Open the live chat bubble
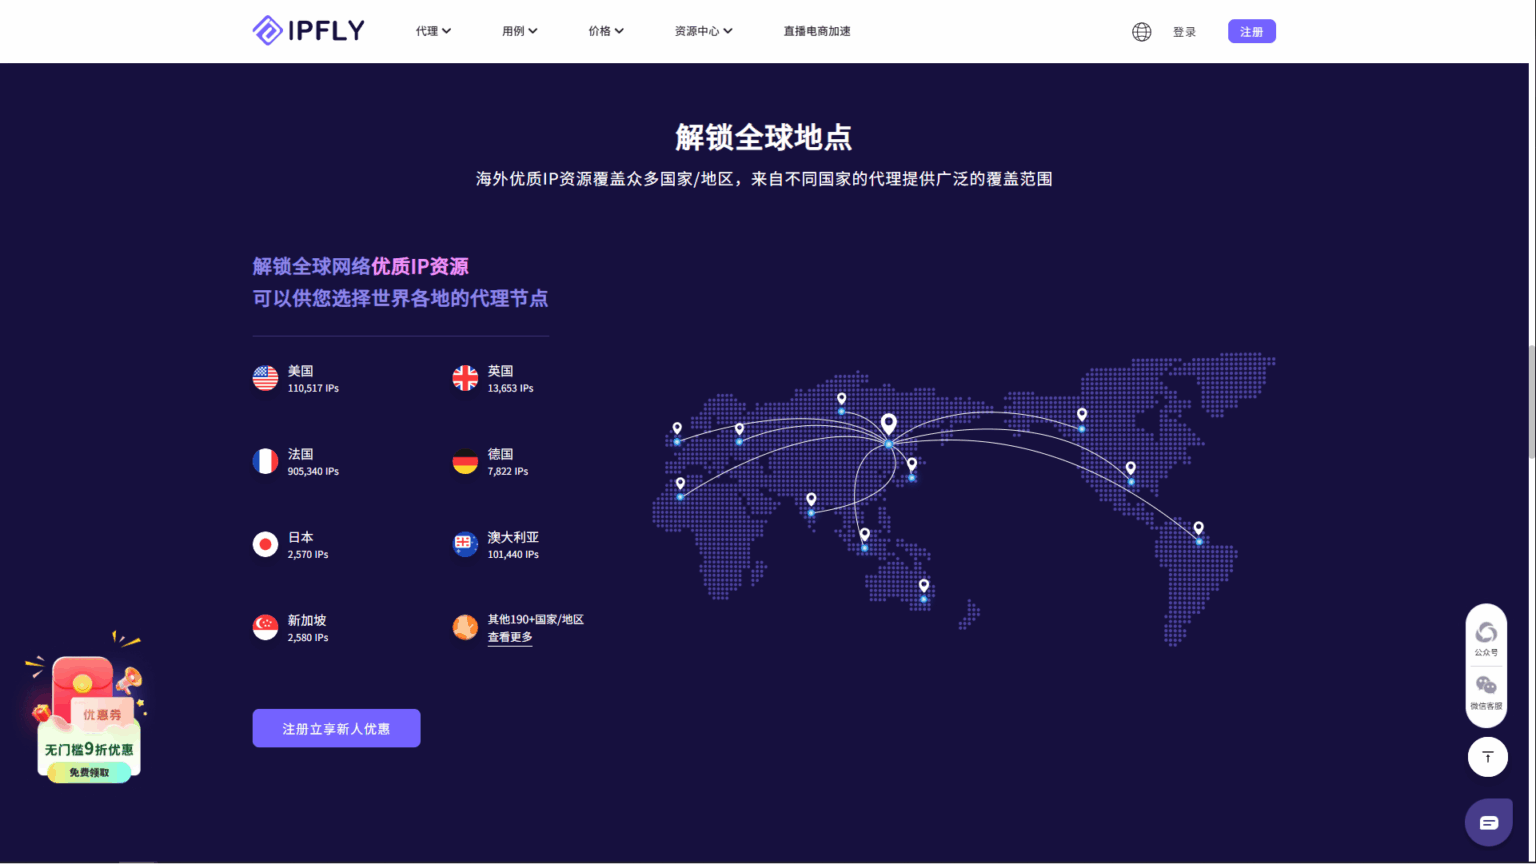 click(x=1488, y=820)
